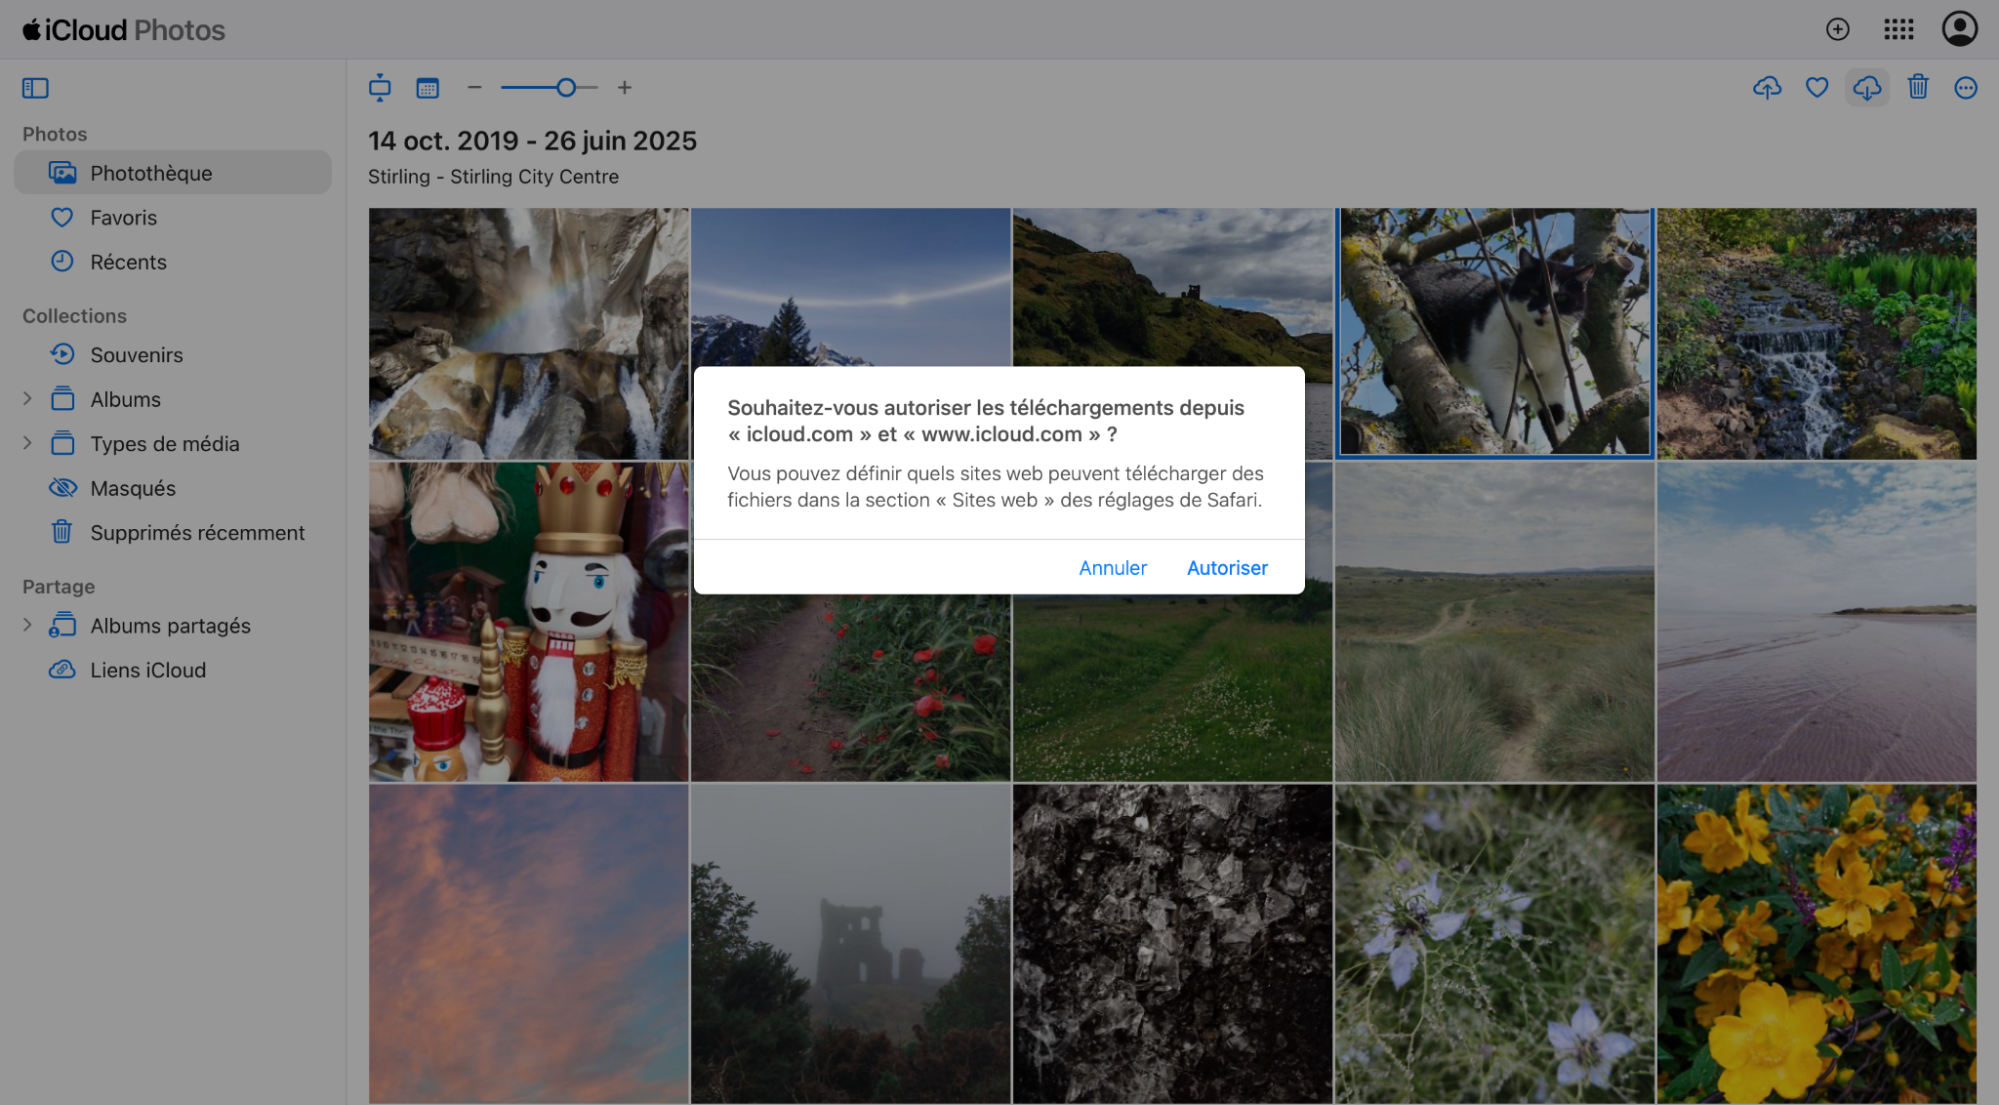Expand Types de média in sidebar

(25, 443)
